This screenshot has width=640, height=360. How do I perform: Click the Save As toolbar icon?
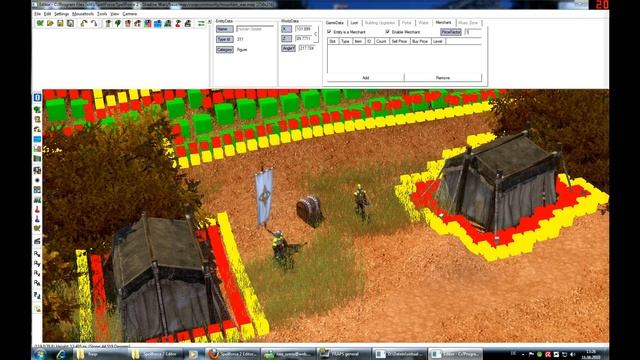pos(70,24)
